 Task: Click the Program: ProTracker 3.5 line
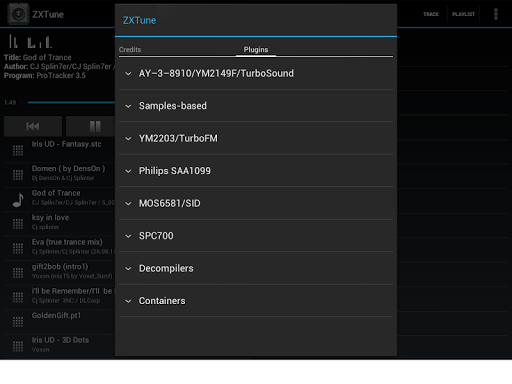(x=45, y=75)
